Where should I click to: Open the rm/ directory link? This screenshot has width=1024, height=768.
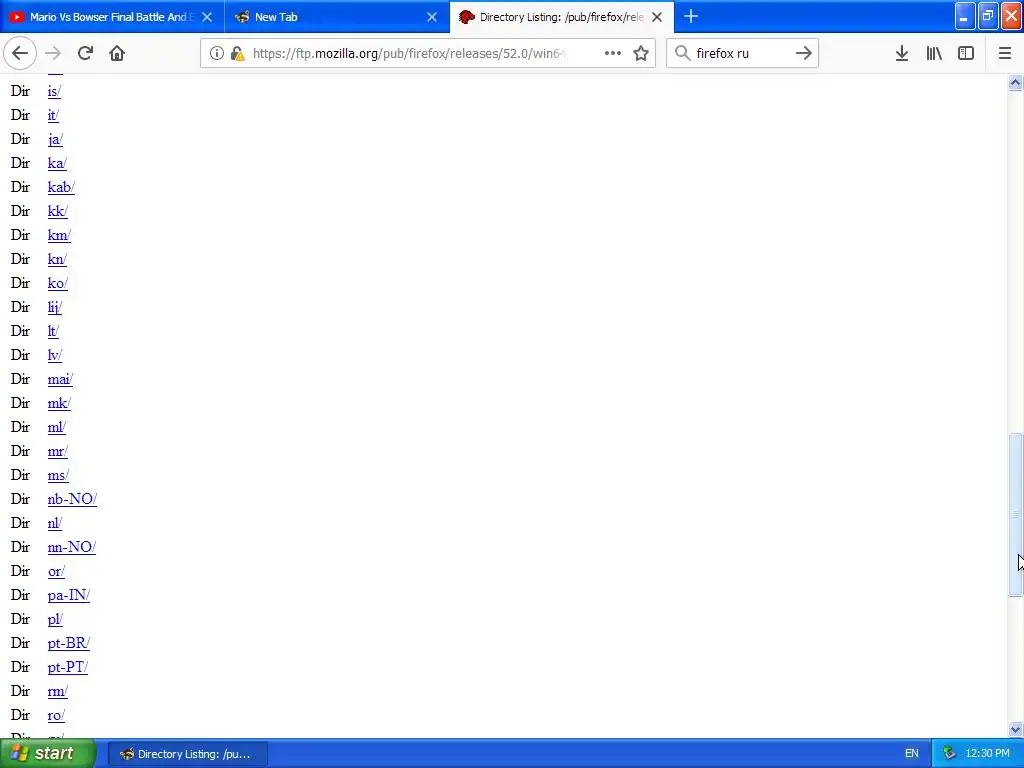tap(58, 692)
